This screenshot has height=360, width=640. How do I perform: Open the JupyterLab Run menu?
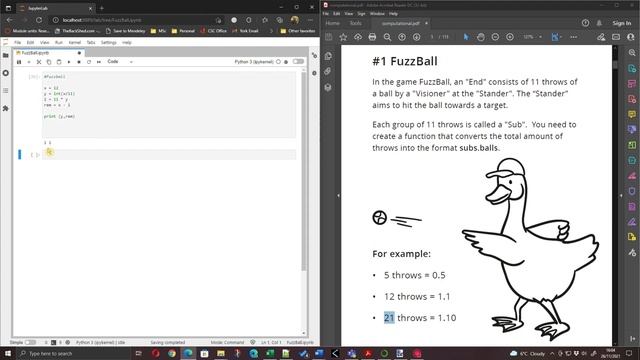(x=59, y=42)
